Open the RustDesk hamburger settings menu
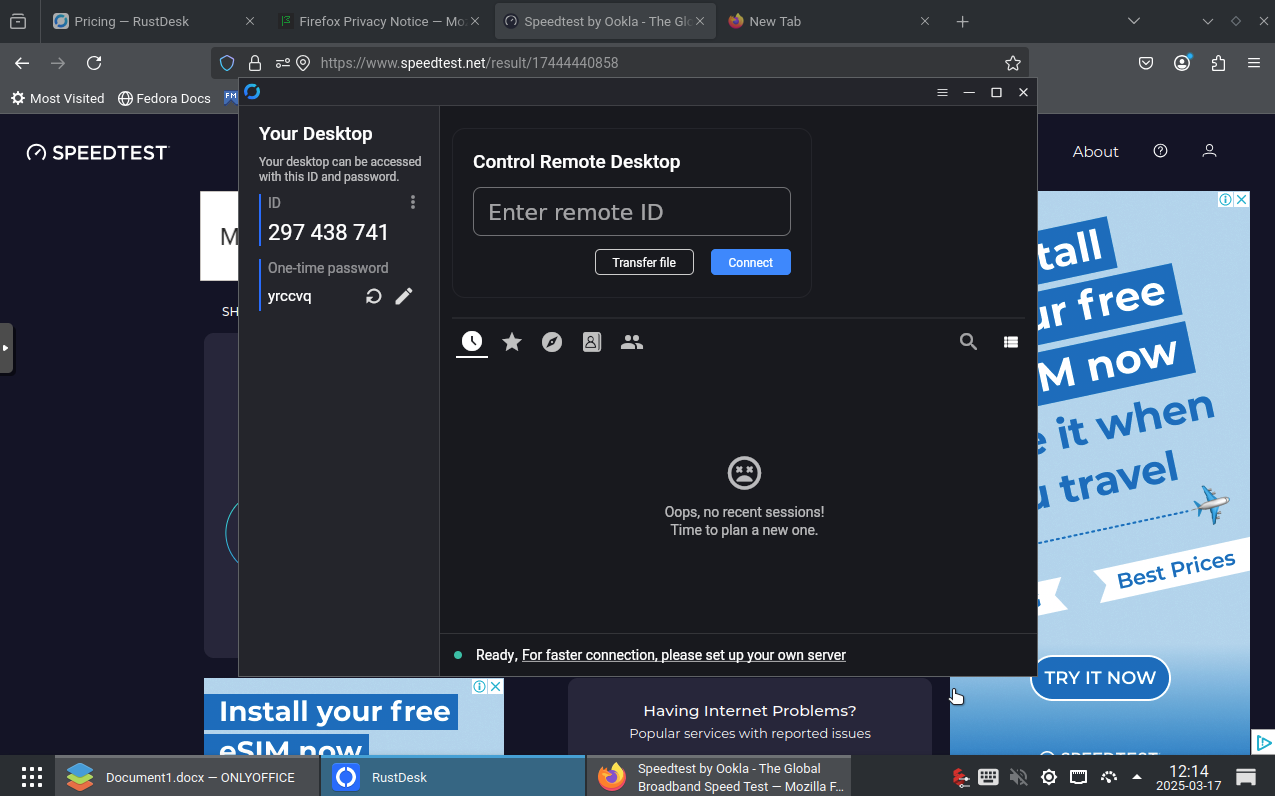1275x796 pixels. 942,92
